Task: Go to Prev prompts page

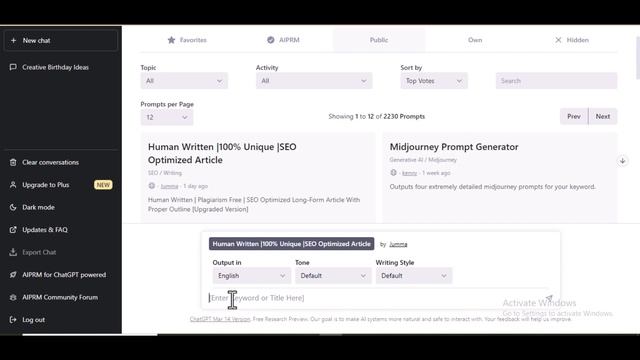Action: (x=574, y=116)
